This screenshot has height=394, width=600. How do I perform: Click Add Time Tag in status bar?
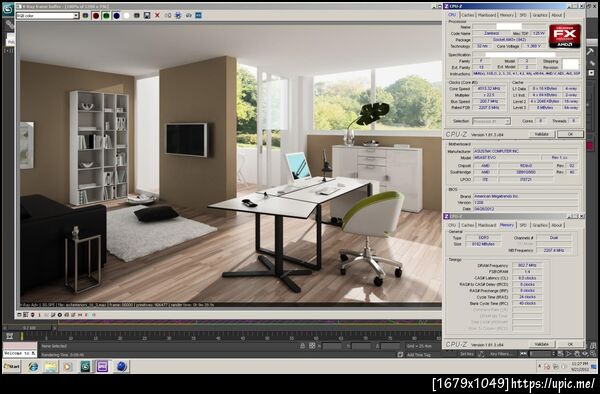tap(419, 355)
